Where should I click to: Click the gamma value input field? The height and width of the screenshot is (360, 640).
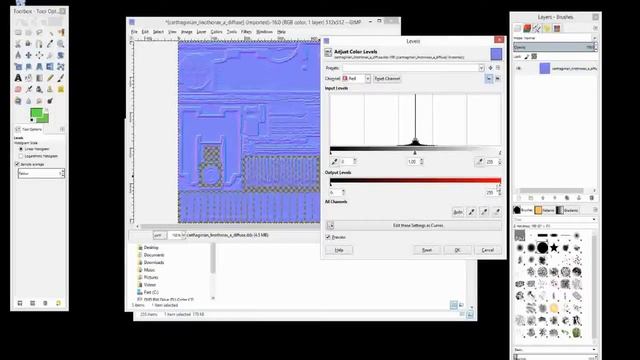pyautogui.click(x=413, y=162)
